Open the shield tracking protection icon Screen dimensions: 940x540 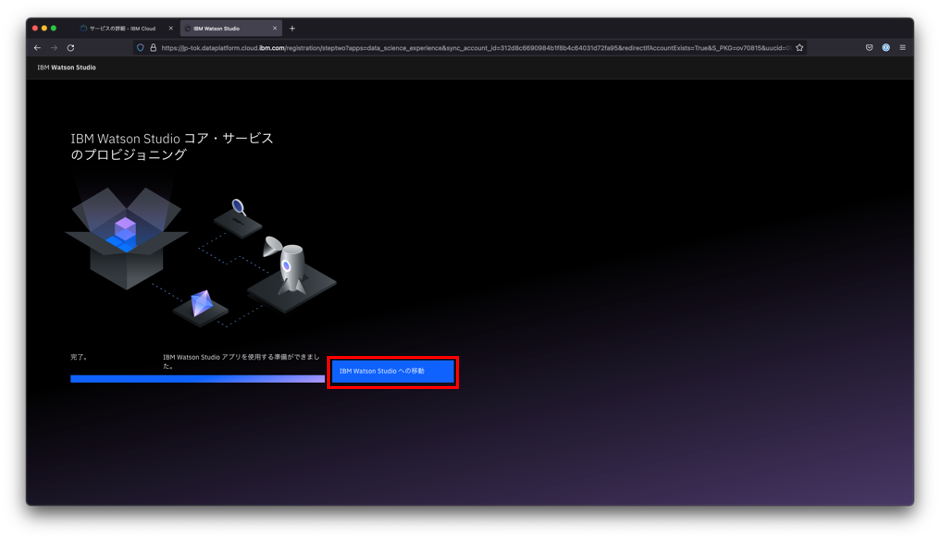click(140, 48)
